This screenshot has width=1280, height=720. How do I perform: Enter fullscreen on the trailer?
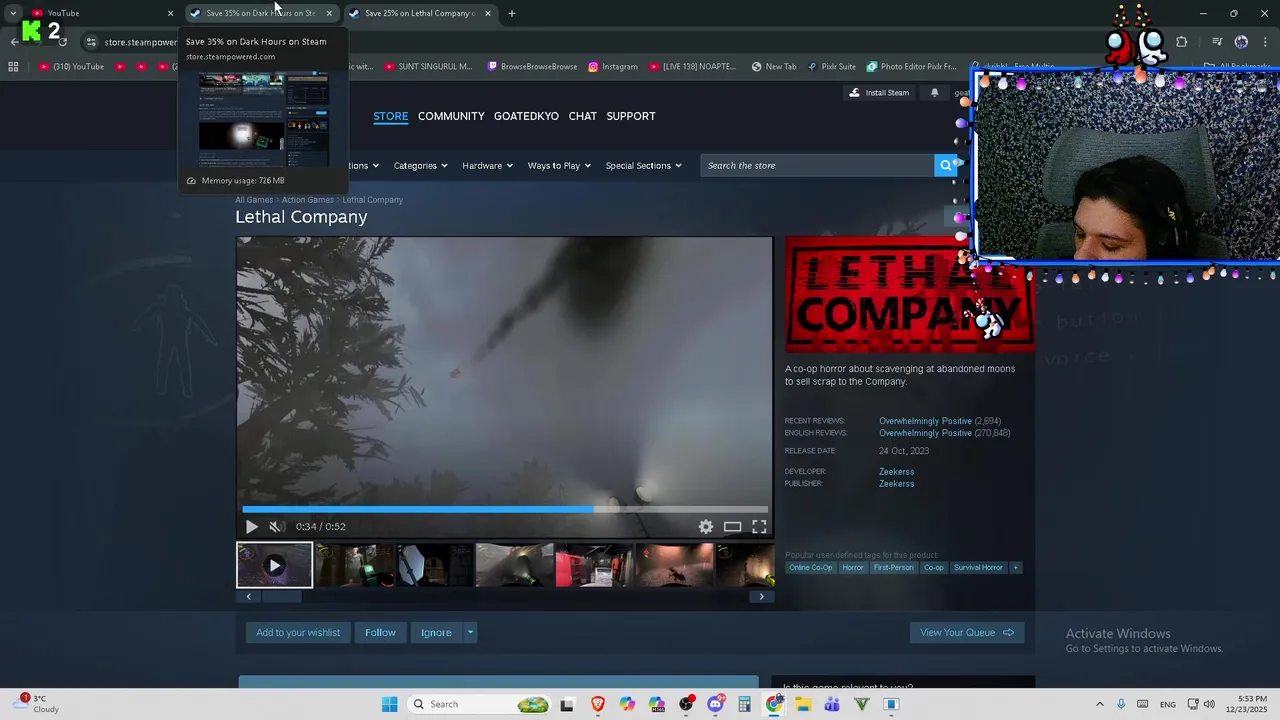click(x=759, y=527)
